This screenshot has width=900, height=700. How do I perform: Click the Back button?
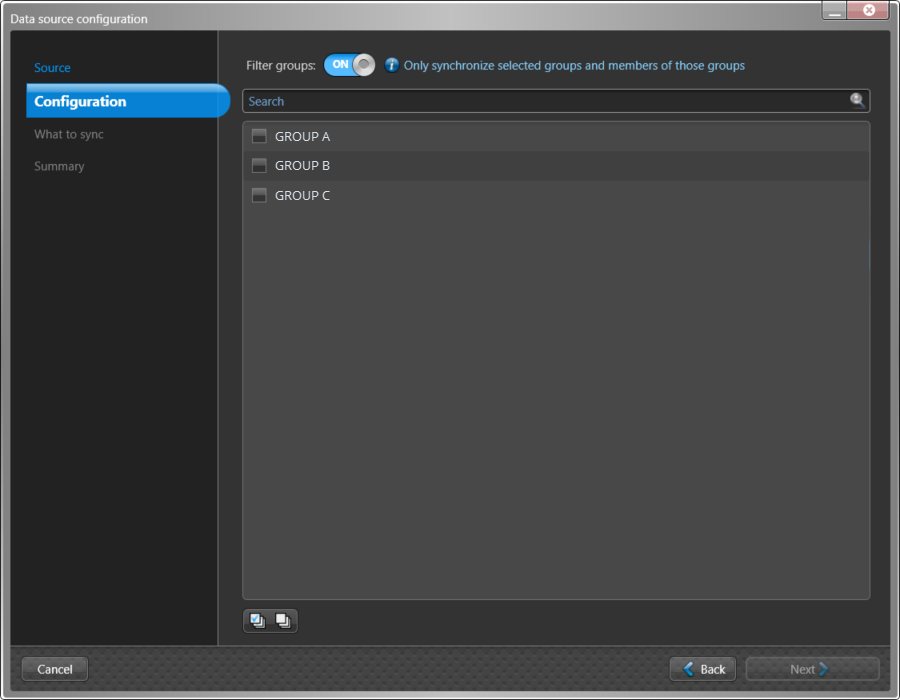(x=702, y=669)
